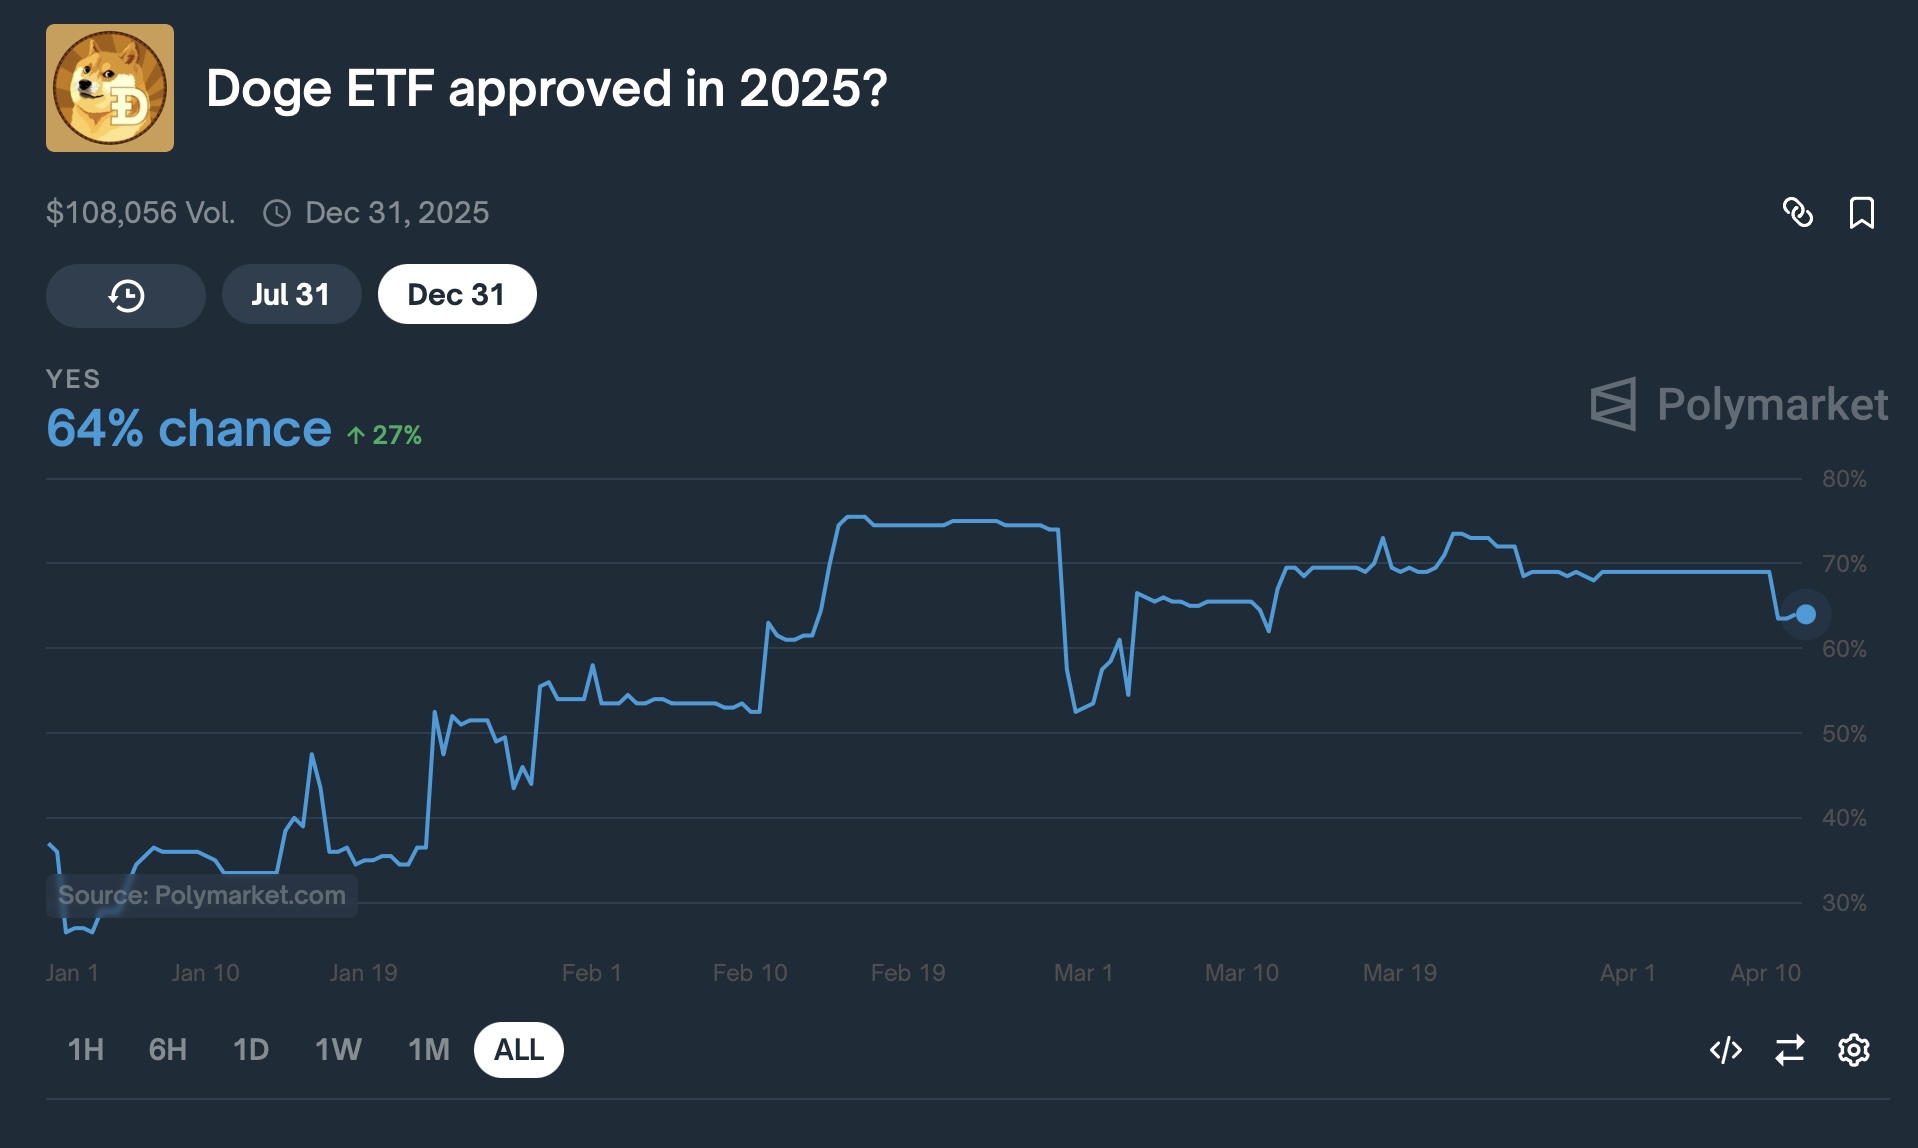Select the Jul 31 date tab
Screen dimensions: 1918x1148
coord(291,295)
